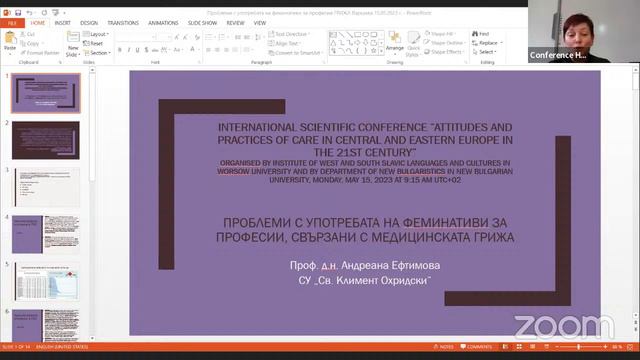Click the zoom slider handle
Viewport: 640px width, 360px height.
pyautogui.click(x=579, y=347)
